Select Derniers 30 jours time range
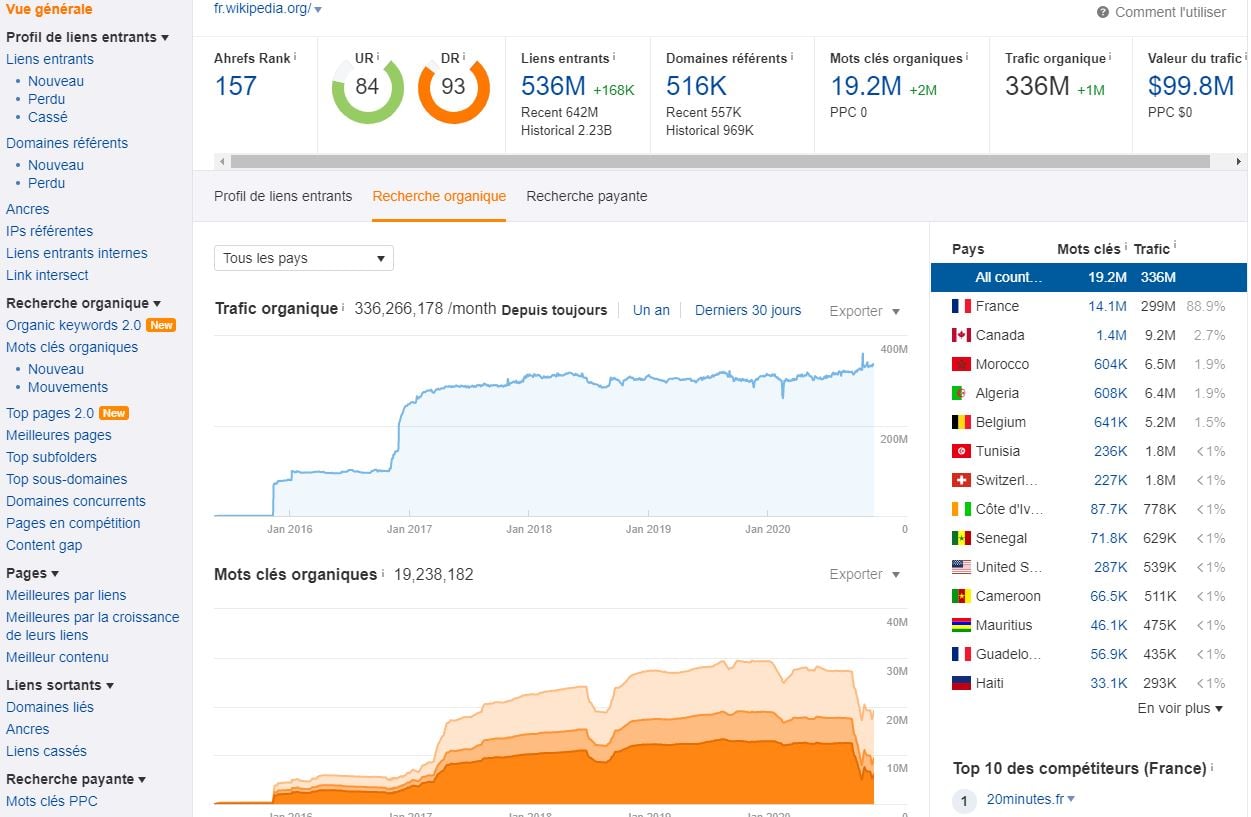Screen dimensions: 1251x817 coord(748,310)
